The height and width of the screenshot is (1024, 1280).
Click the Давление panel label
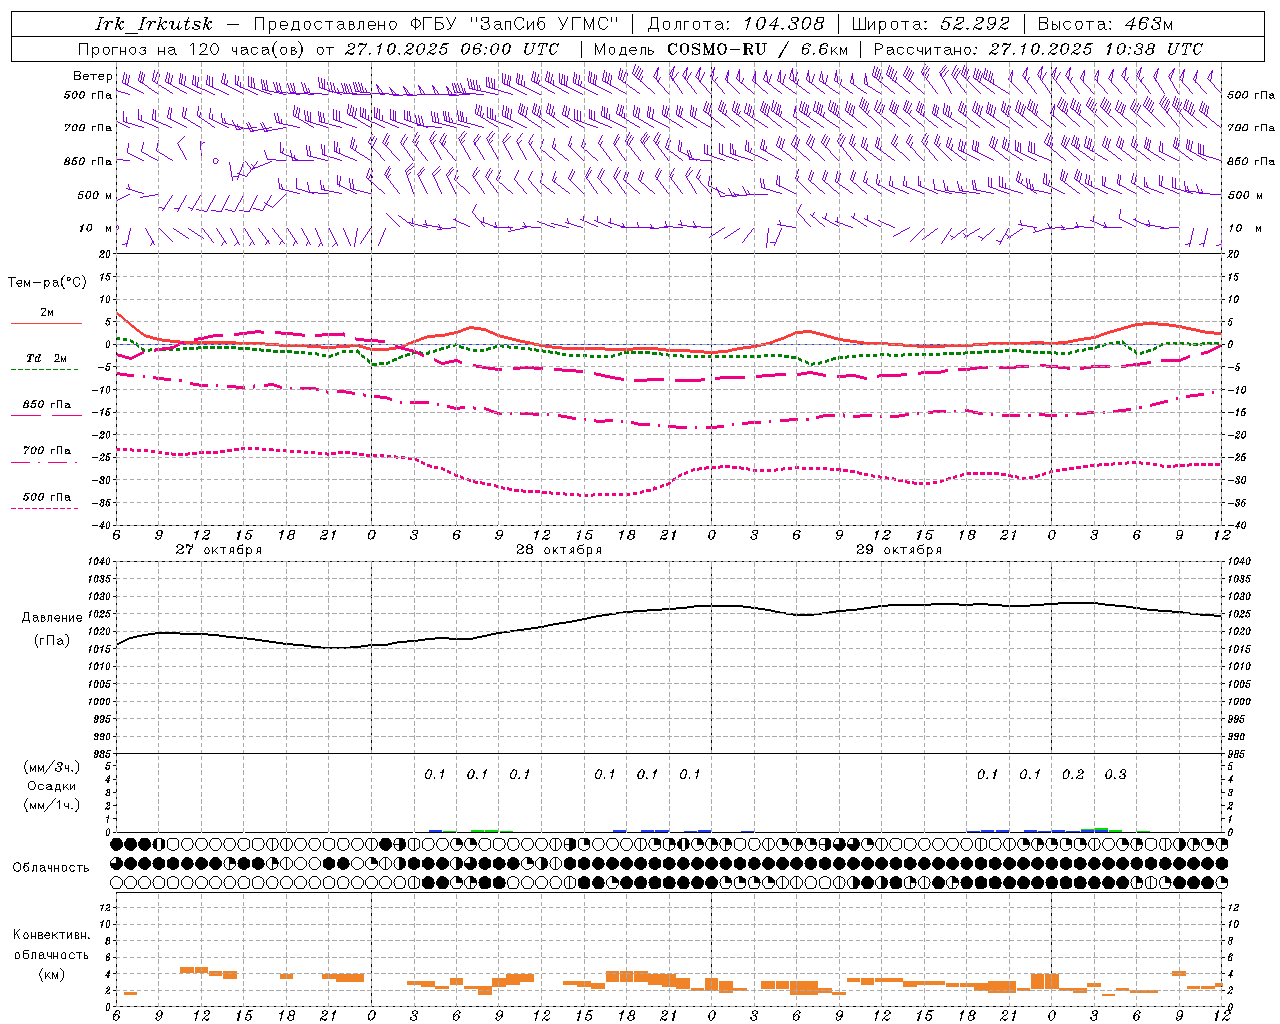(52, 618)
